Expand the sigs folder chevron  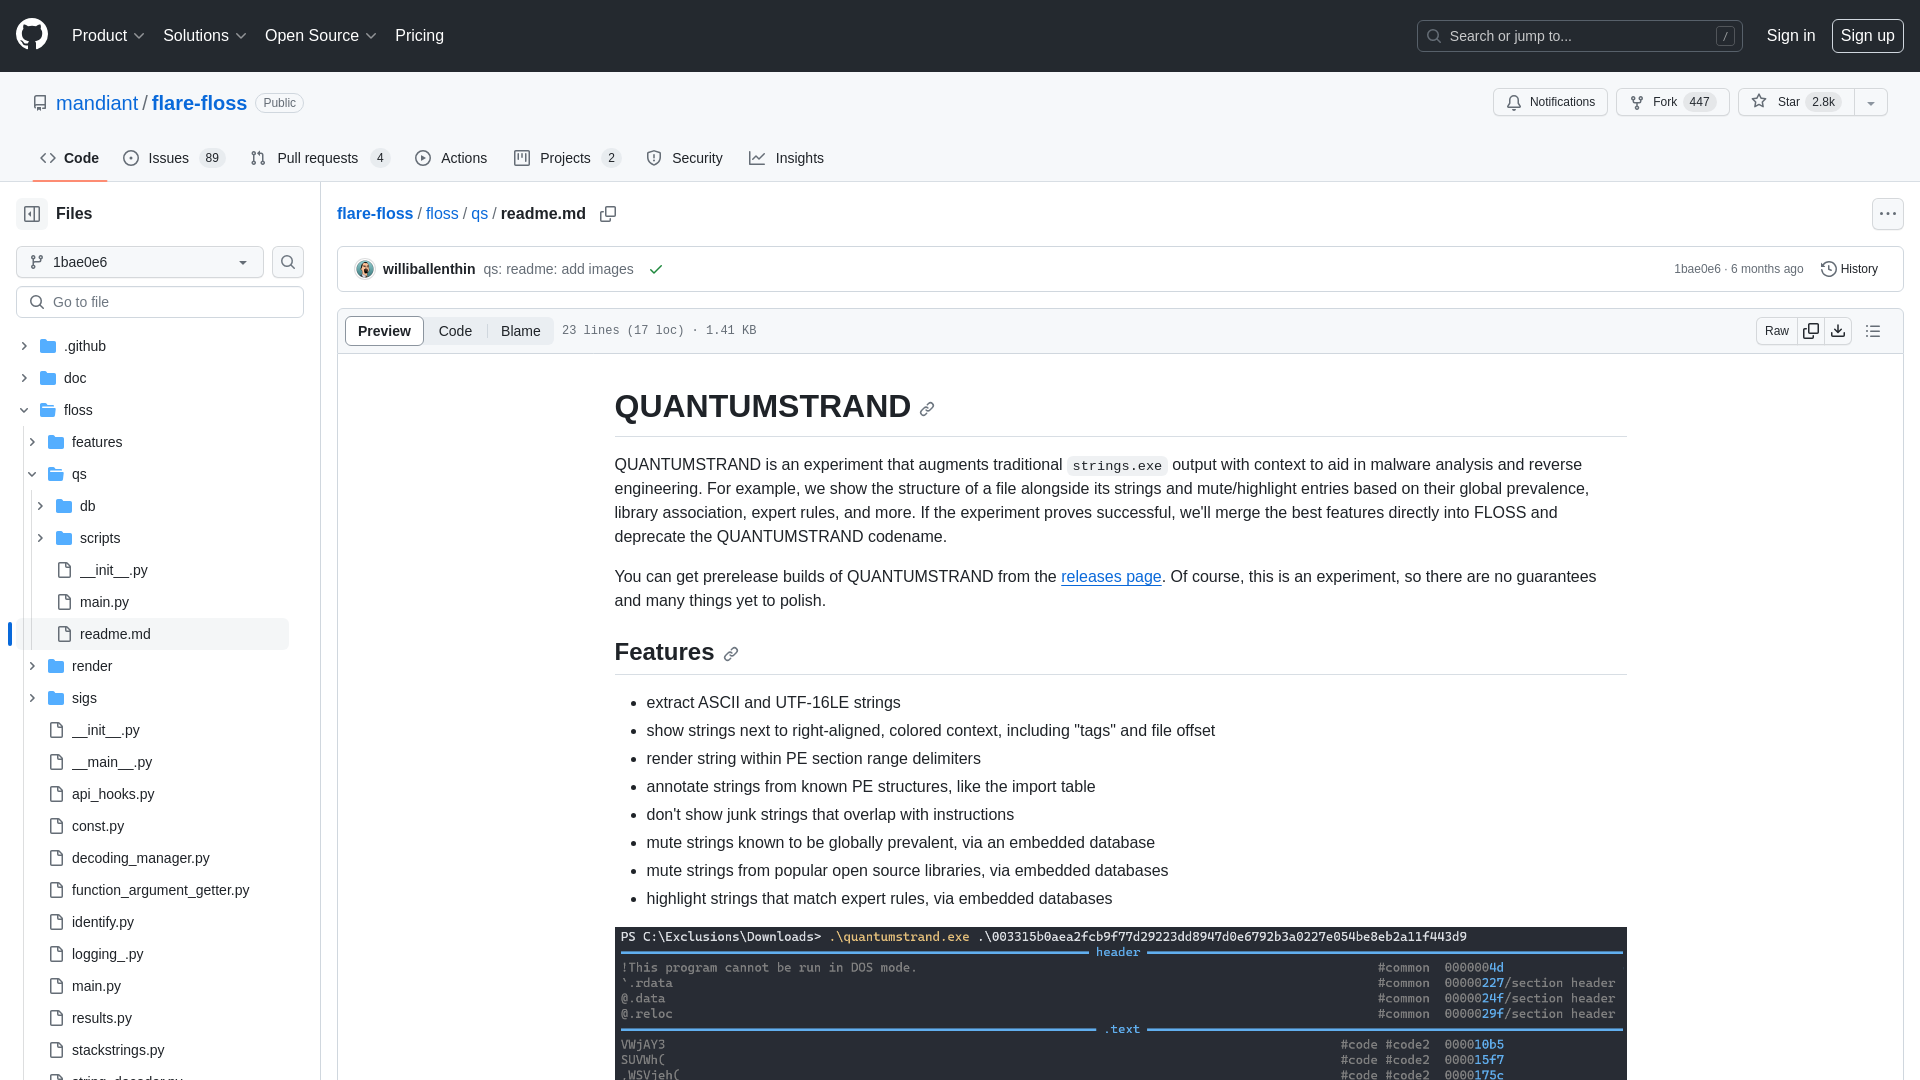32,698
